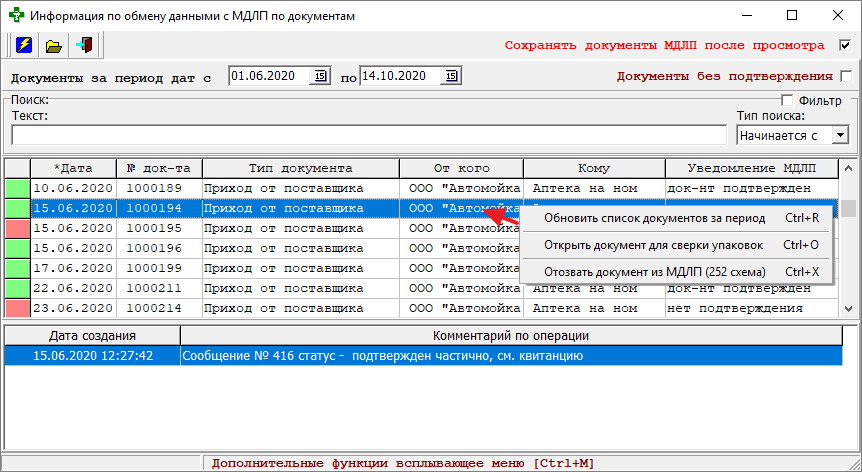Select 'Отозвать документ из МДЛП (252 схема)'
862x472 pixels.
point(653,272)
